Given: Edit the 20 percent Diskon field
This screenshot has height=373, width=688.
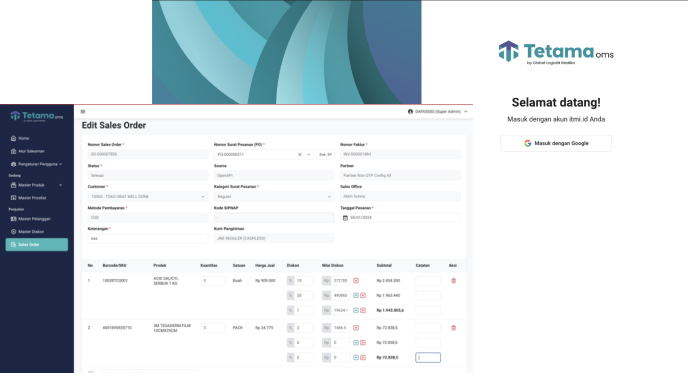Looking at the screenshot, I should 304,295.
